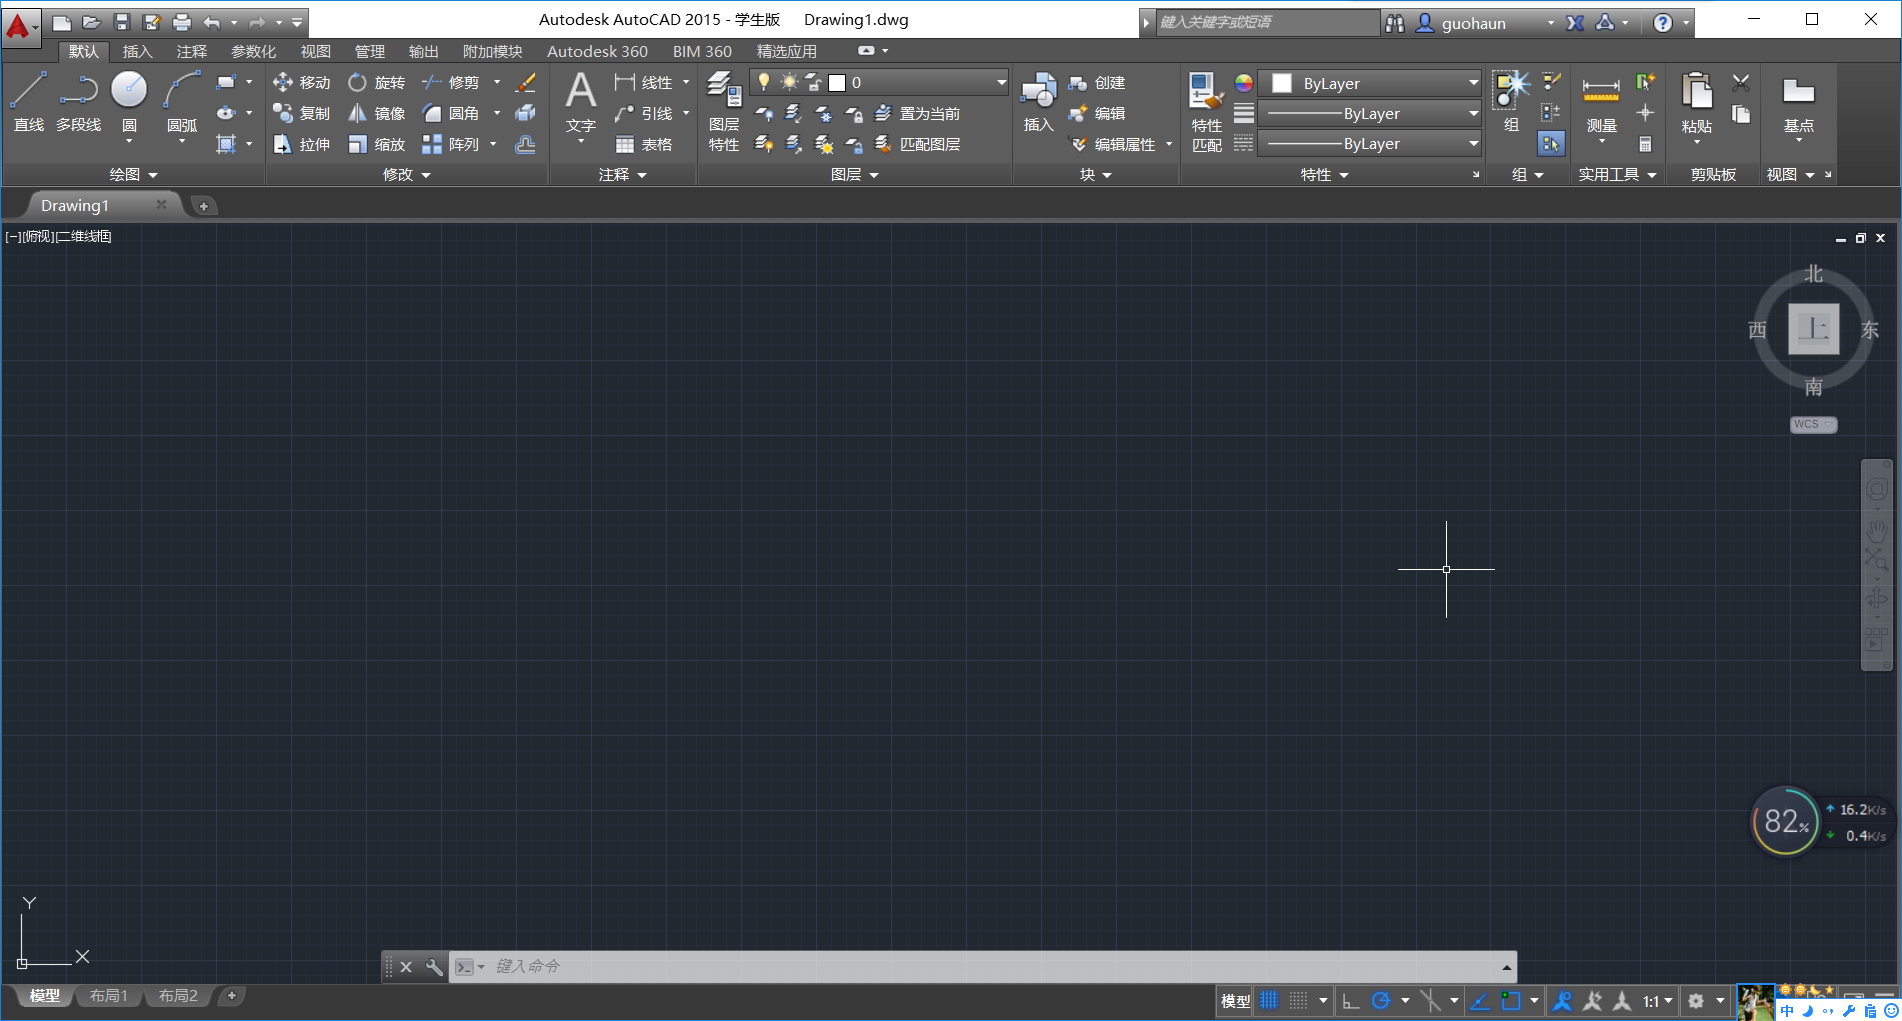Click the Measure (测量) tool
The image size is (1902, 1021).
coord(1601,104)
